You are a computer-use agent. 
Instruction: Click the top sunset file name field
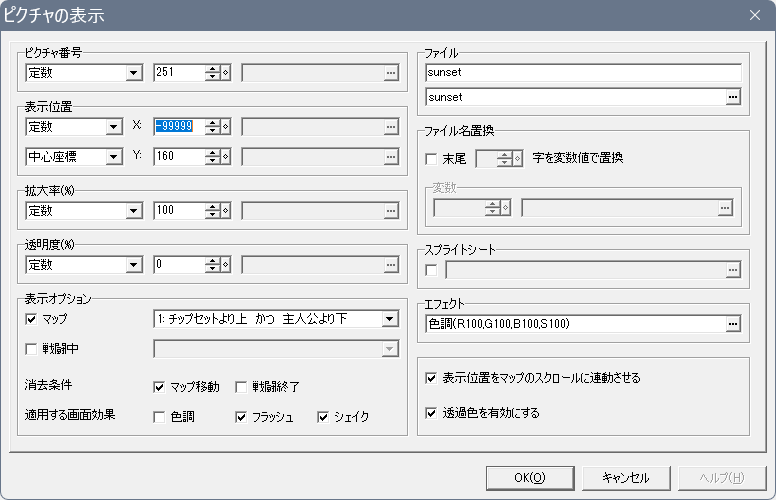(583, 72)
